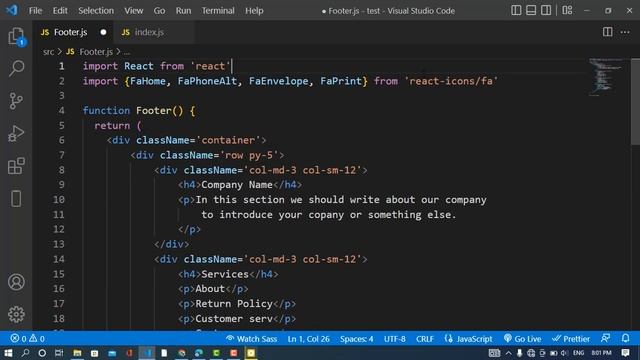The image size is (640, 360).
Task: Open the Accounts menu icon
Action: pyautogui.click(x=16, y=282)
